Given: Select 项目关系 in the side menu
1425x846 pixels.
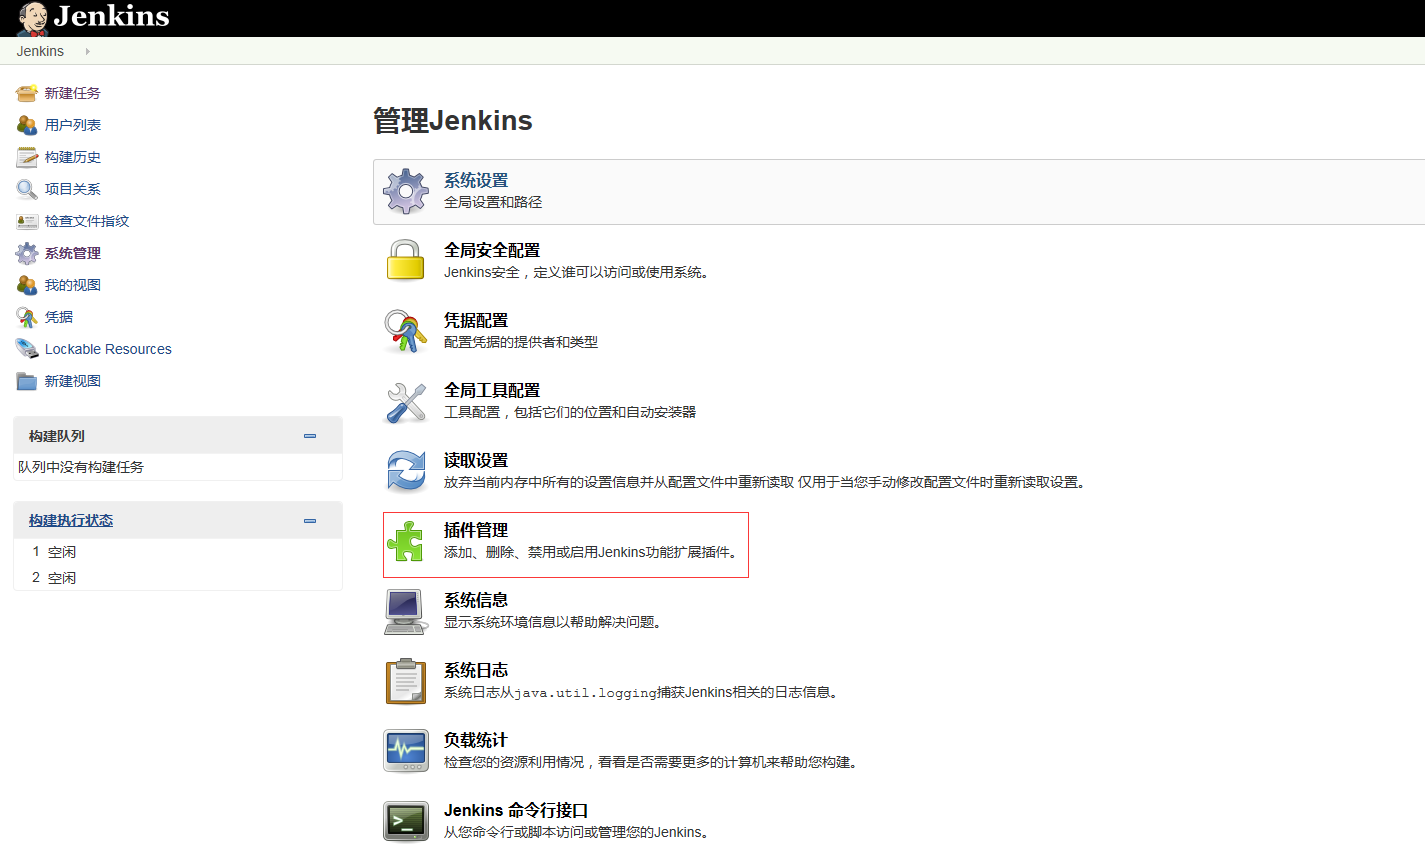Looking at the screenshot, I should (73, 189).
